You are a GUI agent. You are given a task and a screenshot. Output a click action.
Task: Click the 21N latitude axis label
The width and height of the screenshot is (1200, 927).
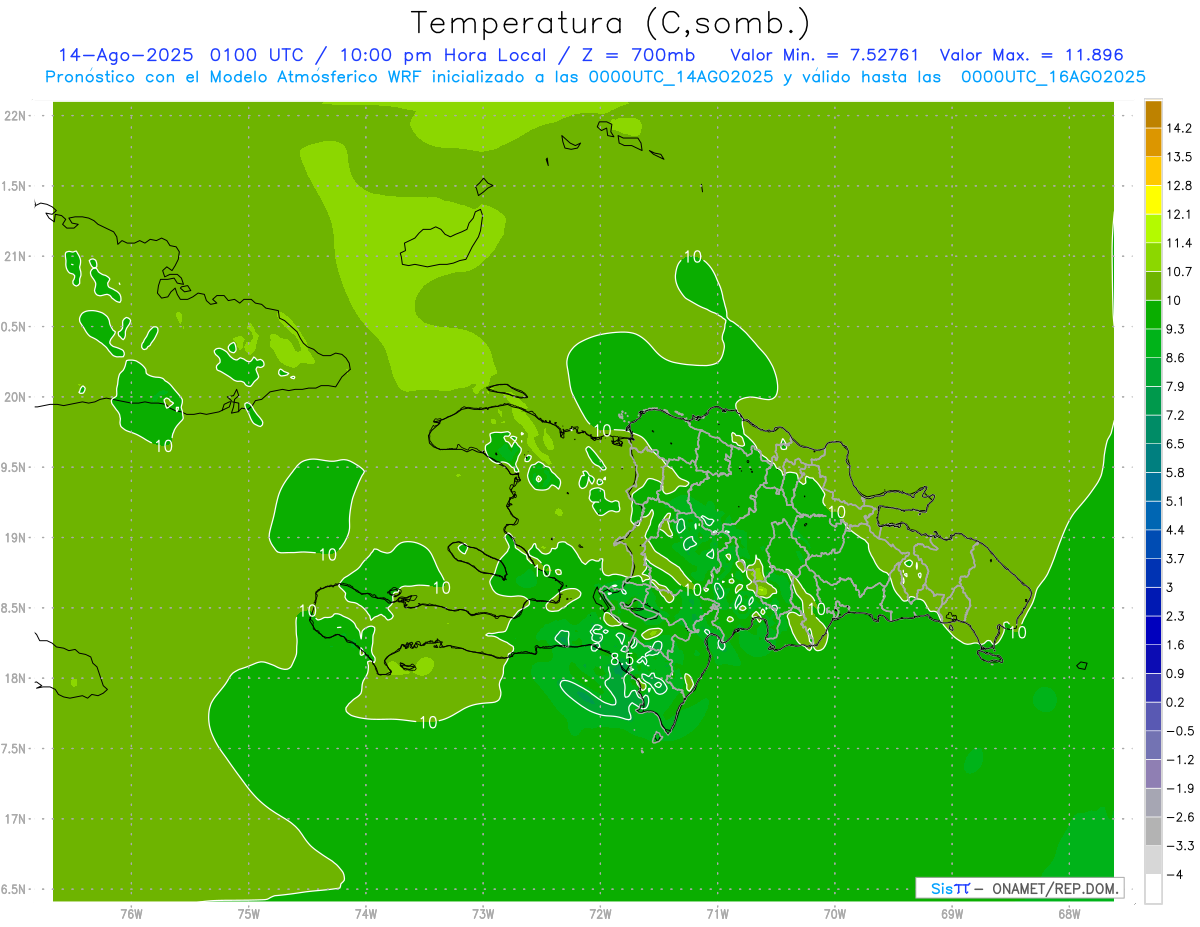16,257
